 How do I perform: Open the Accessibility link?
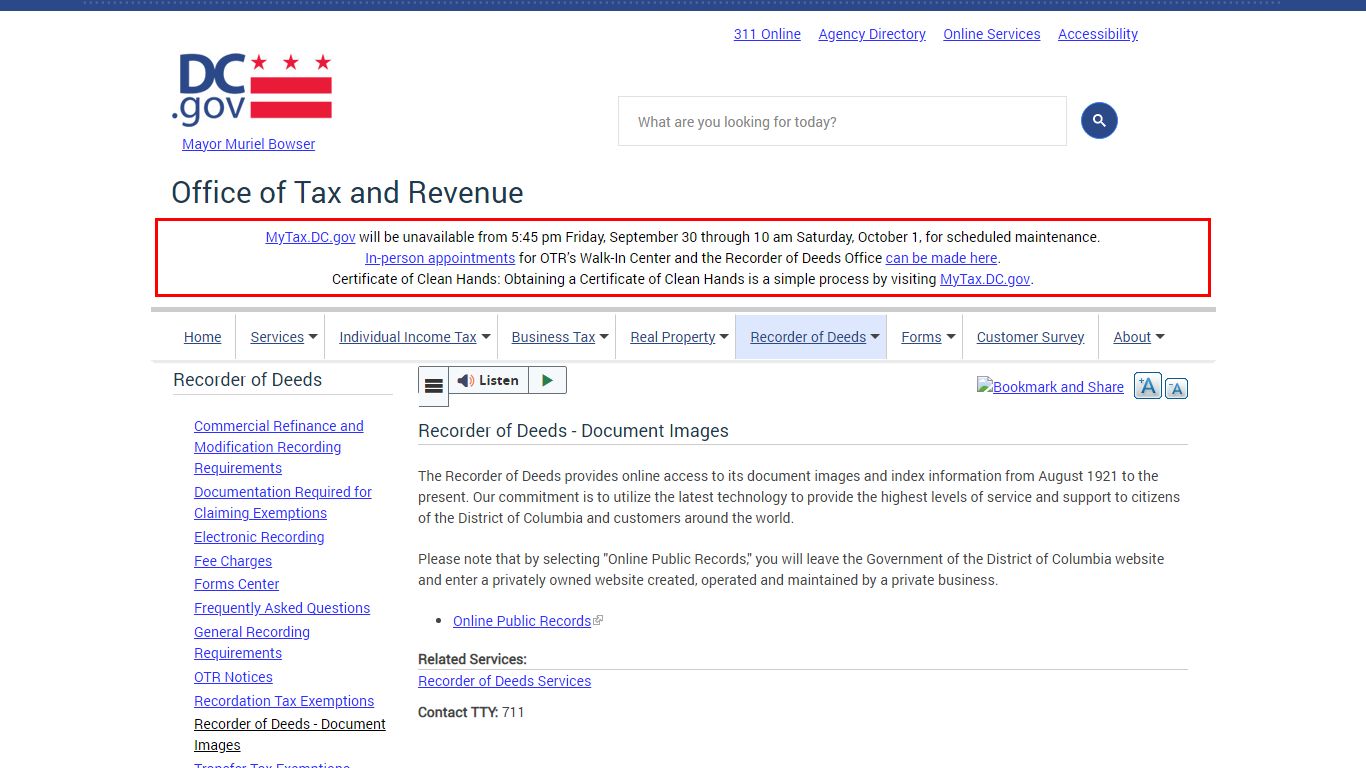click(x=1098, y=34)
